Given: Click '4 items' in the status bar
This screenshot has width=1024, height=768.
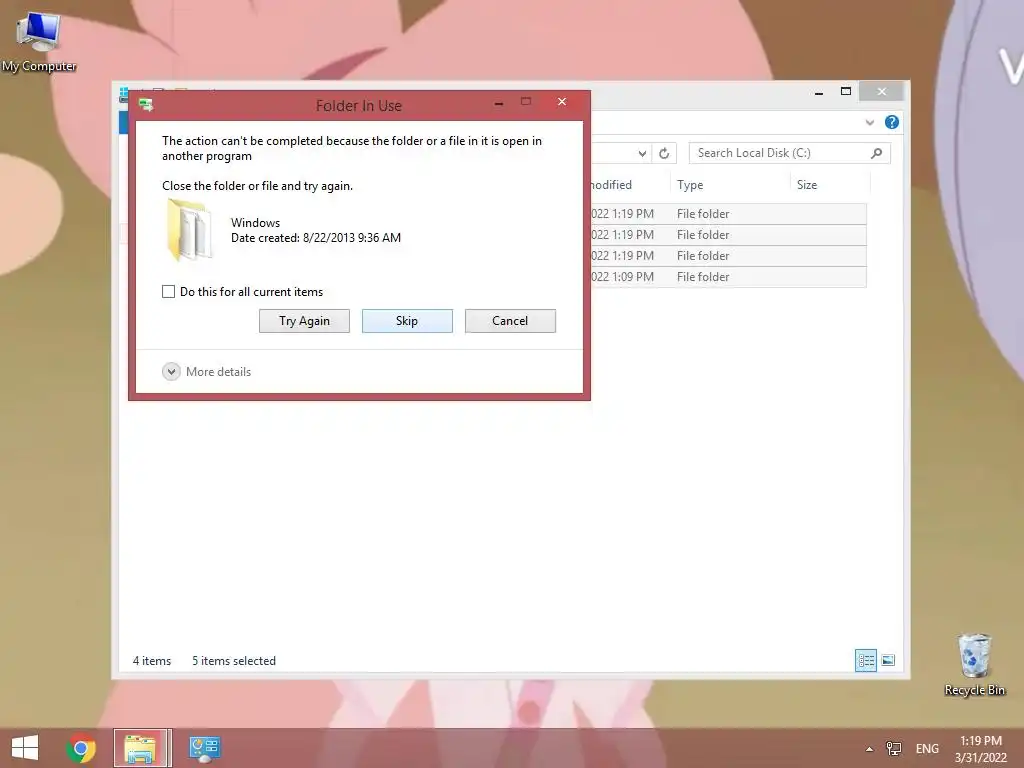Looking at the screenshot, I should [152, 661].
